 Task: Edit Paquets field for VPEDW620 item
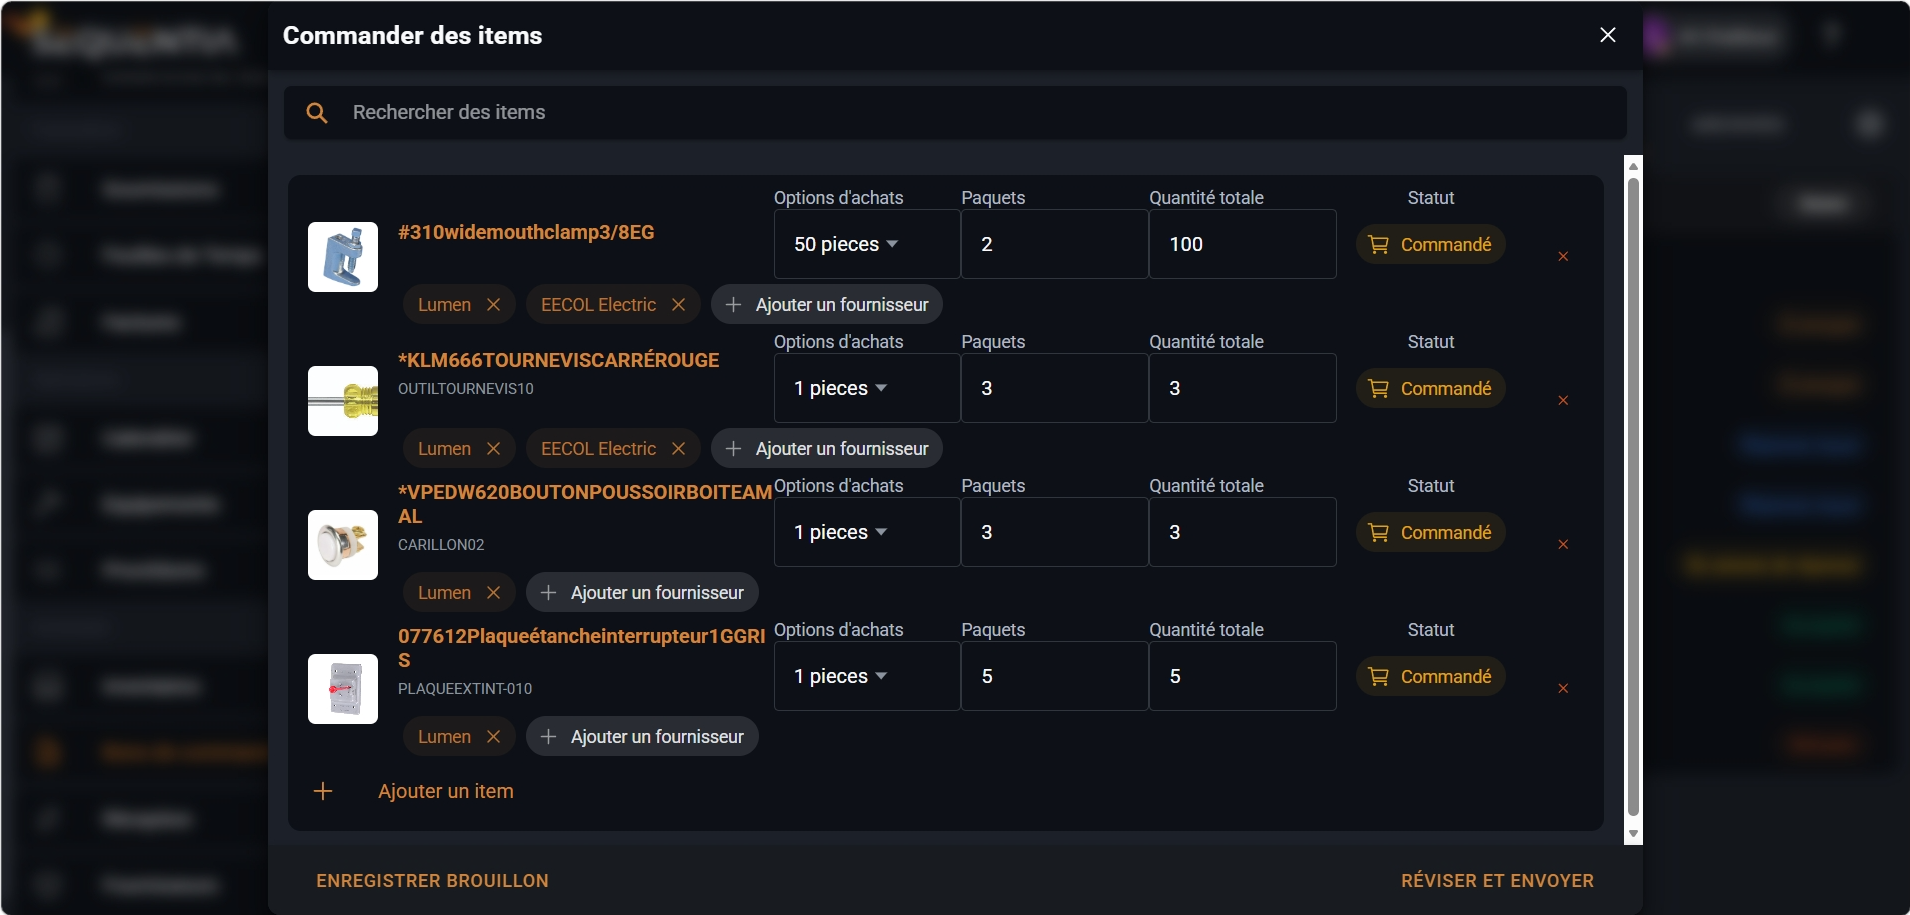pos(1055,532)
